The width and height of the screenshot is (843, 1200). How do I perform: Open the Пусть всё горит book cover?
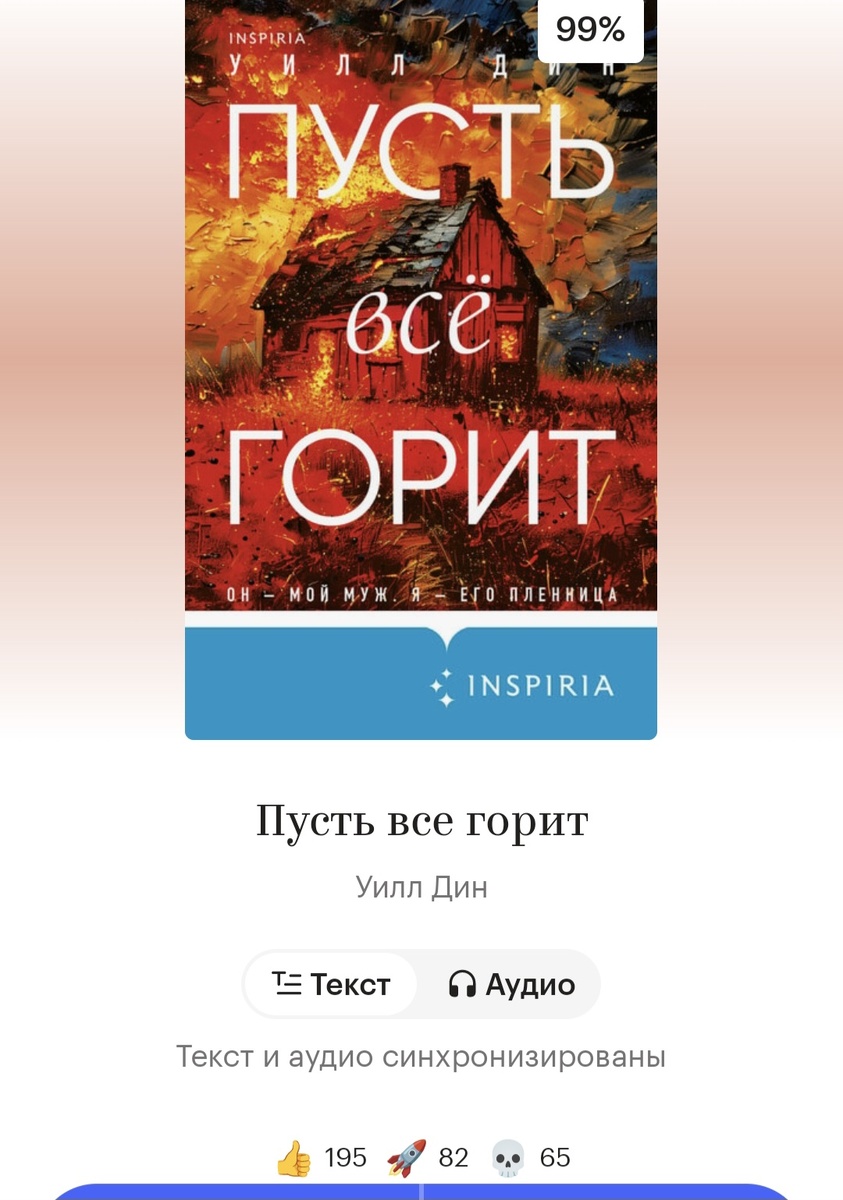421,369
